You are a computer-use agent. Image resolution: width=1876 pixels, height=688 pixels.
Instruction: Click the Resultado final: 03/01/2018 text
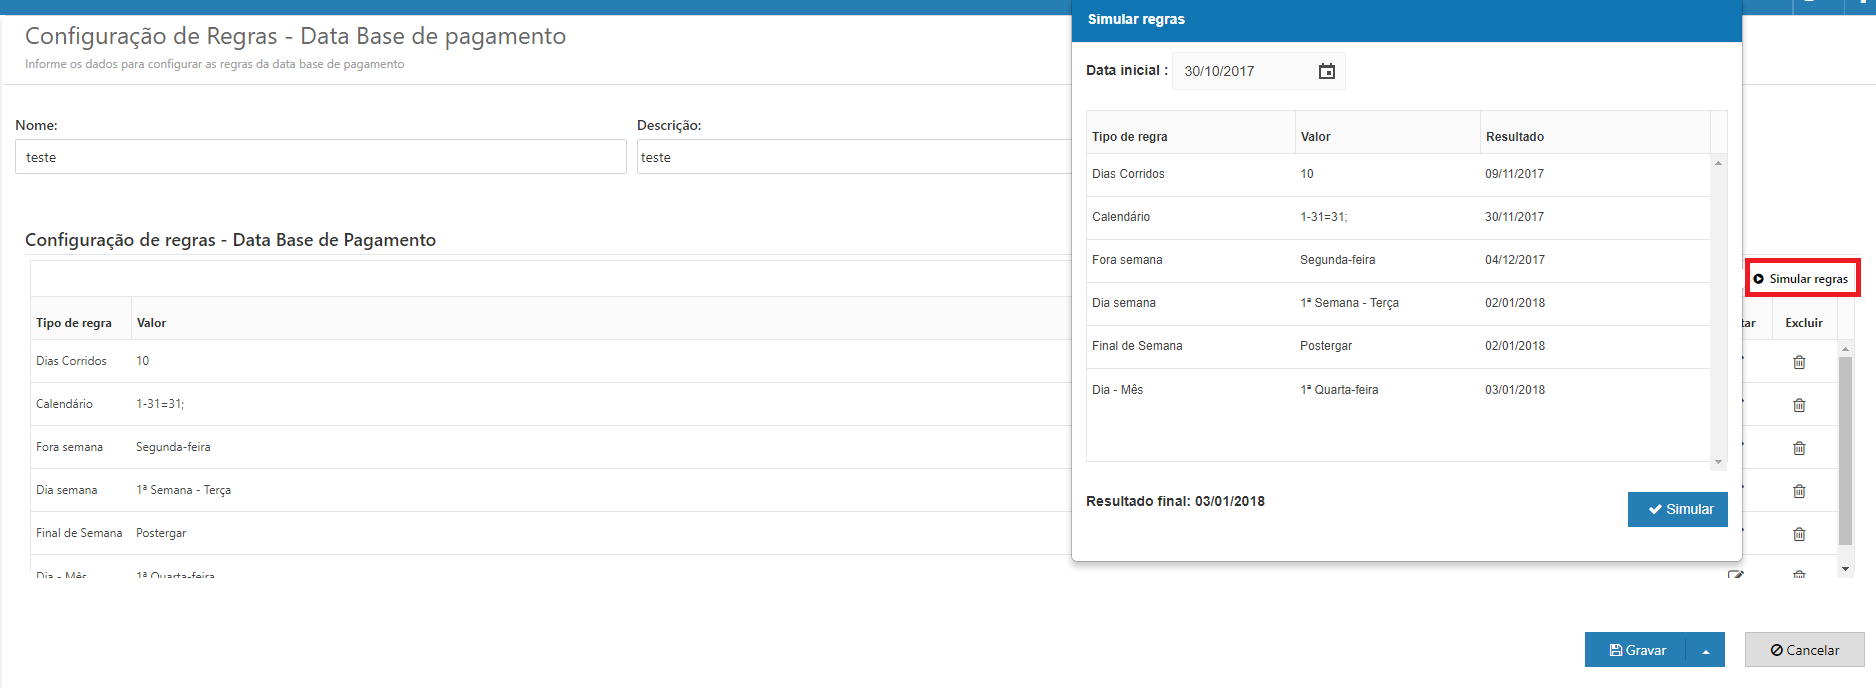[x=1175, y=501]
